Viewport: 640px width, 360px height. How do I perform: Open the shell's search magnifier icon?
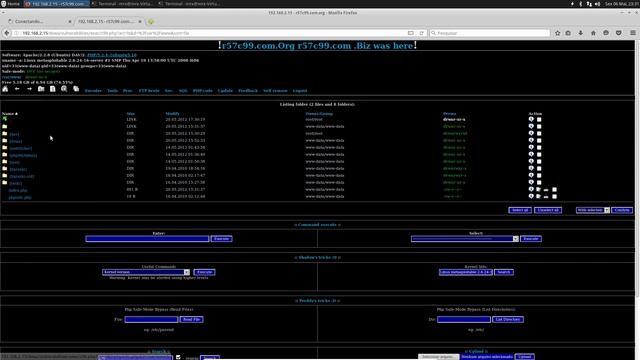(64, 89)
